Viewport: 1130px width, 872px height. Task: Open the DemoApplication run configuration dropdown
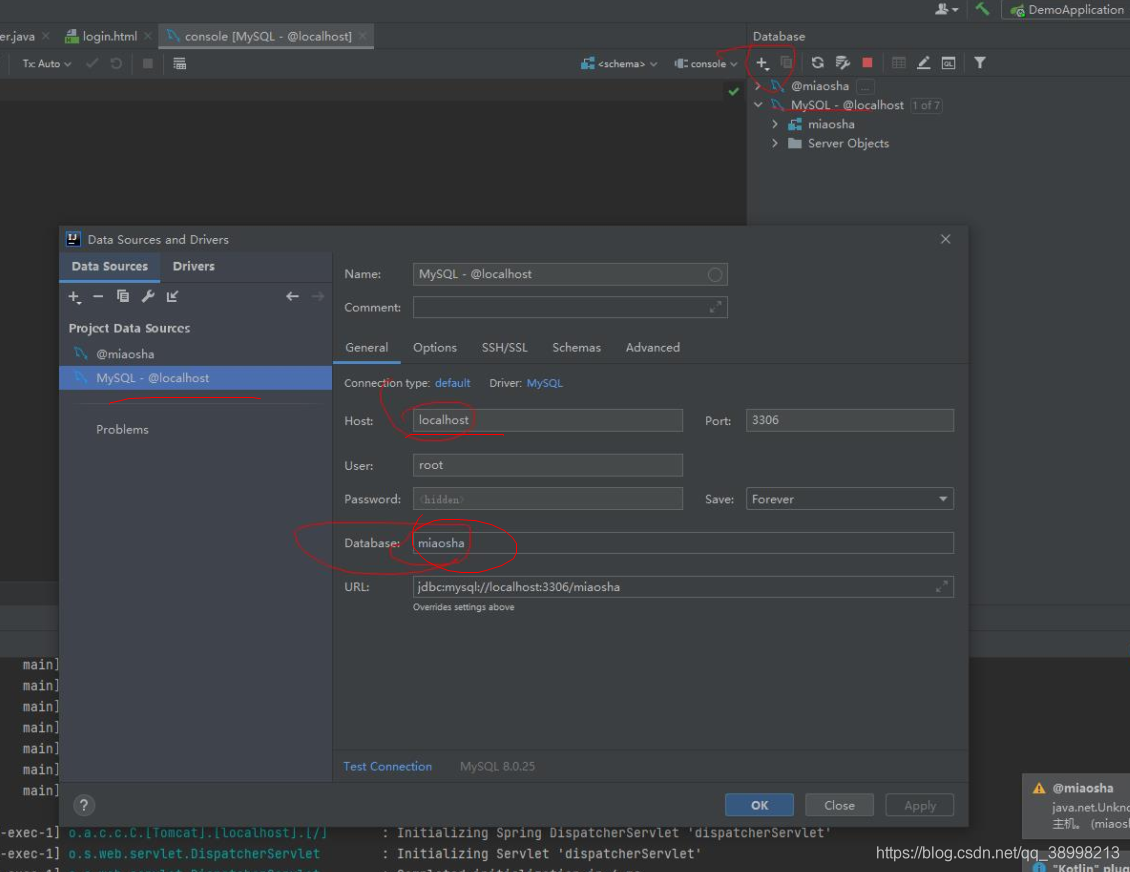[1067, 9]
